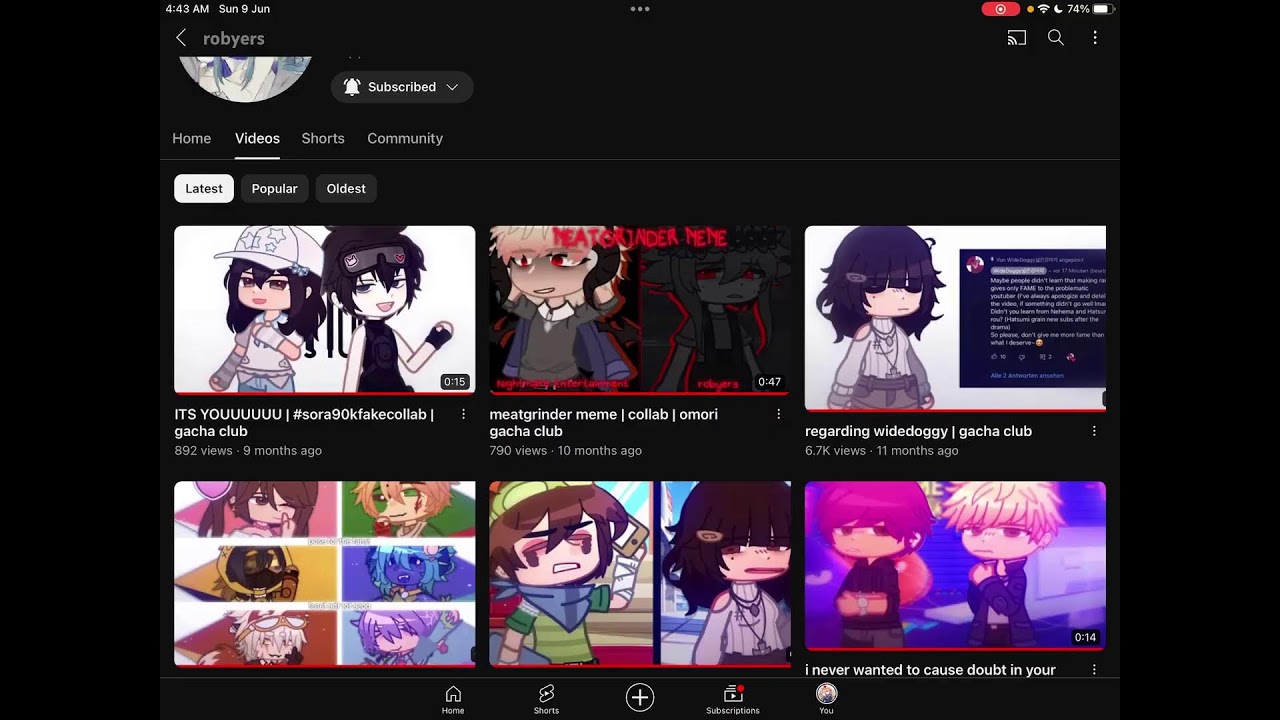The image size is (1280, 720).
Task: Sort videos by Popular
Action: (275, 188)
